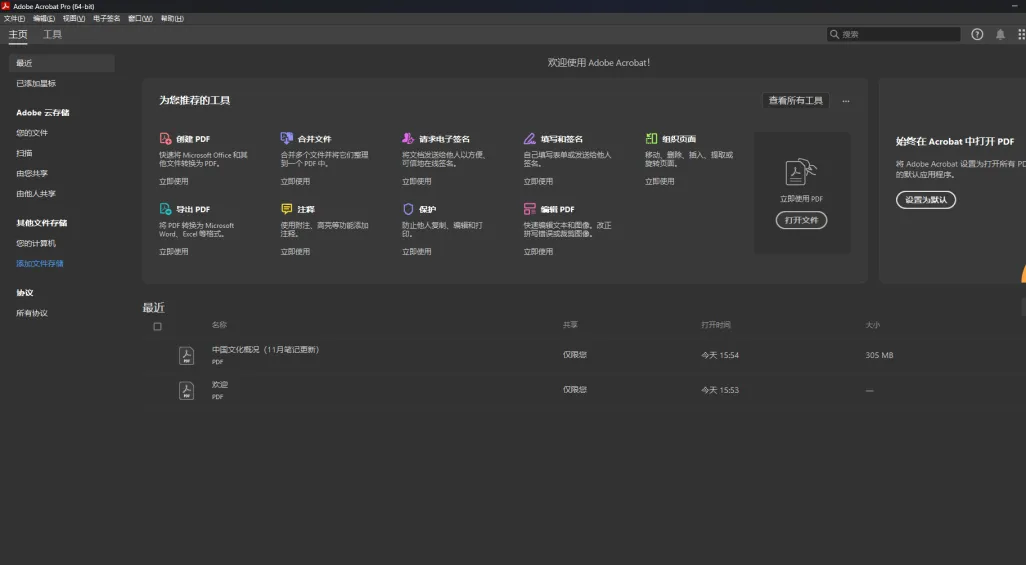1026x565 pixels.
Task: Click the 设置为默认 button
Action: coord(925,200)
